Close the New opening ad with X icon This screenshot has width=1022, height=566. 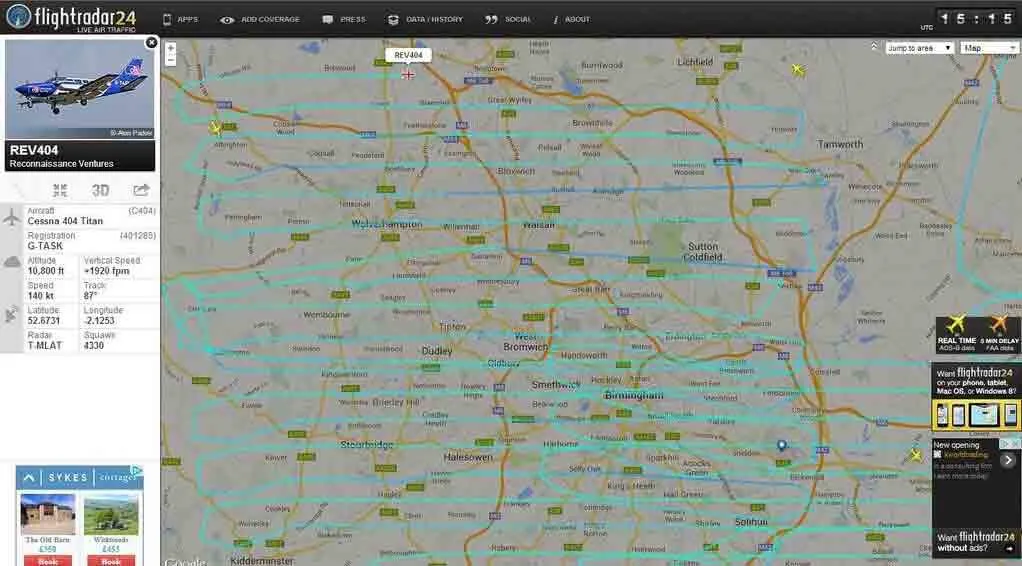click(x=1016, y=443)
